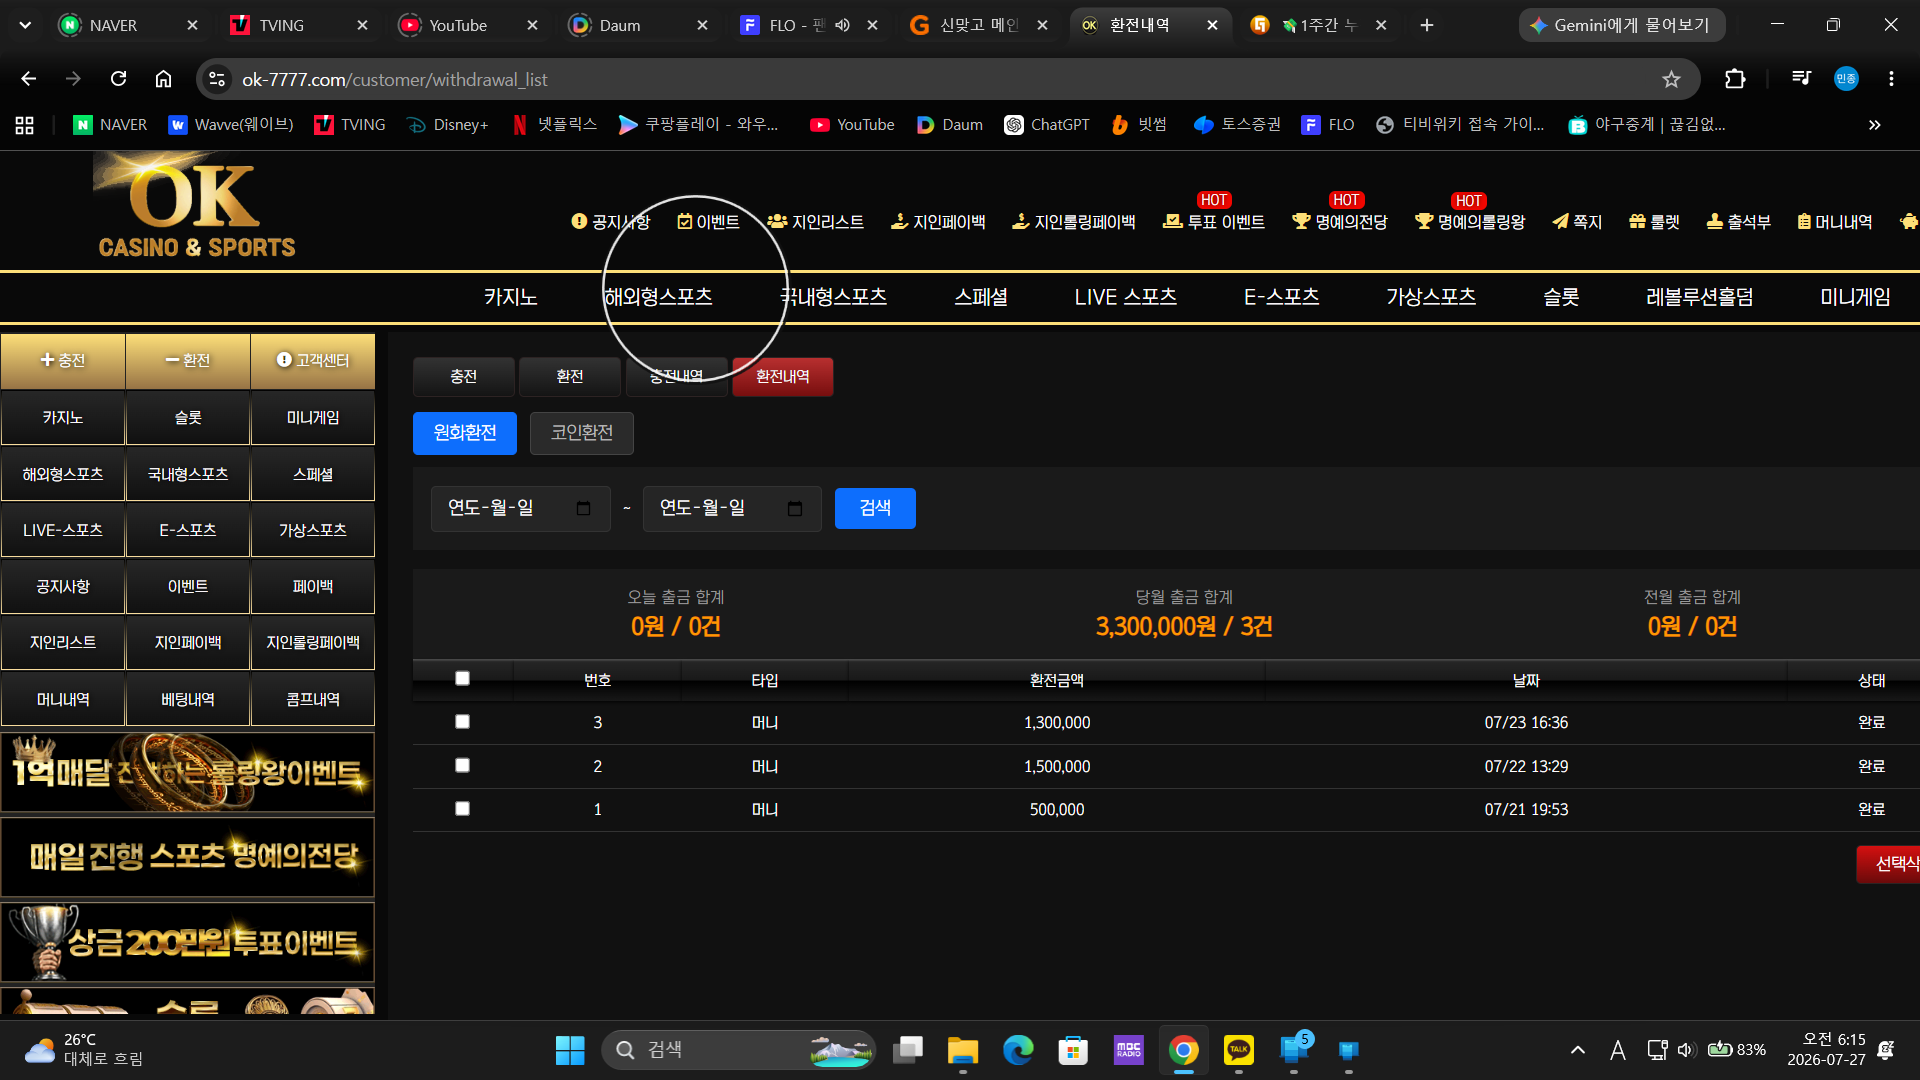Image resolution: width=1920 pixels, height=1080 pixels.
Task: Show more bookmarks with the double chevron
Action: click(1874, 125)
